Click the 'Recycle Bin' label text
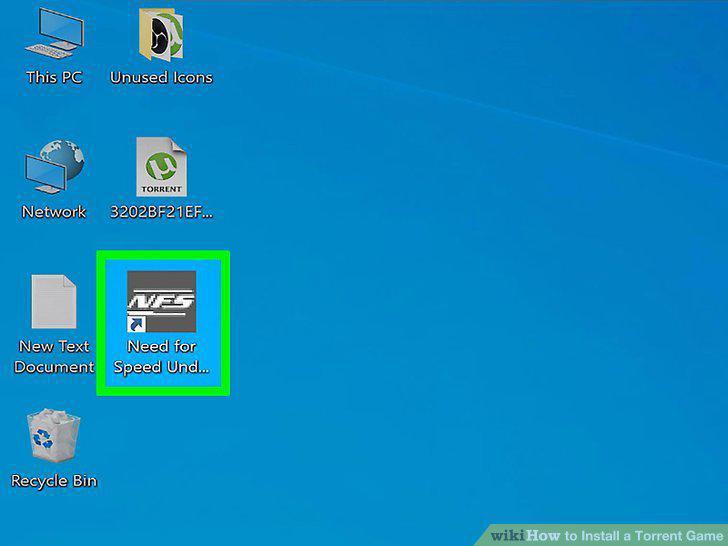The width and height of the screenshot is (728, 546). pos(54,481)
